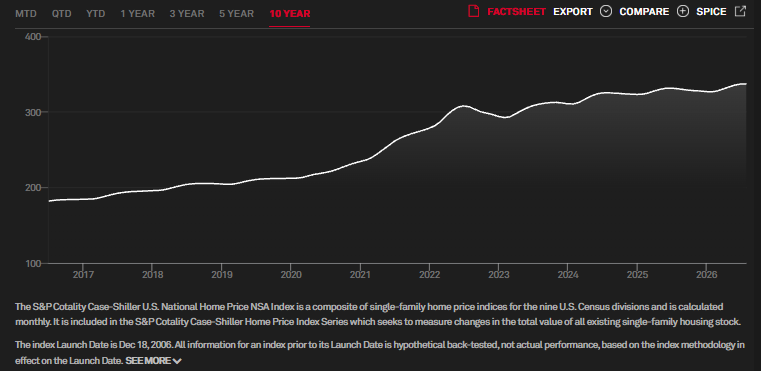Open the SPICE link
761x371 pixels.
[x=711, y=12]
